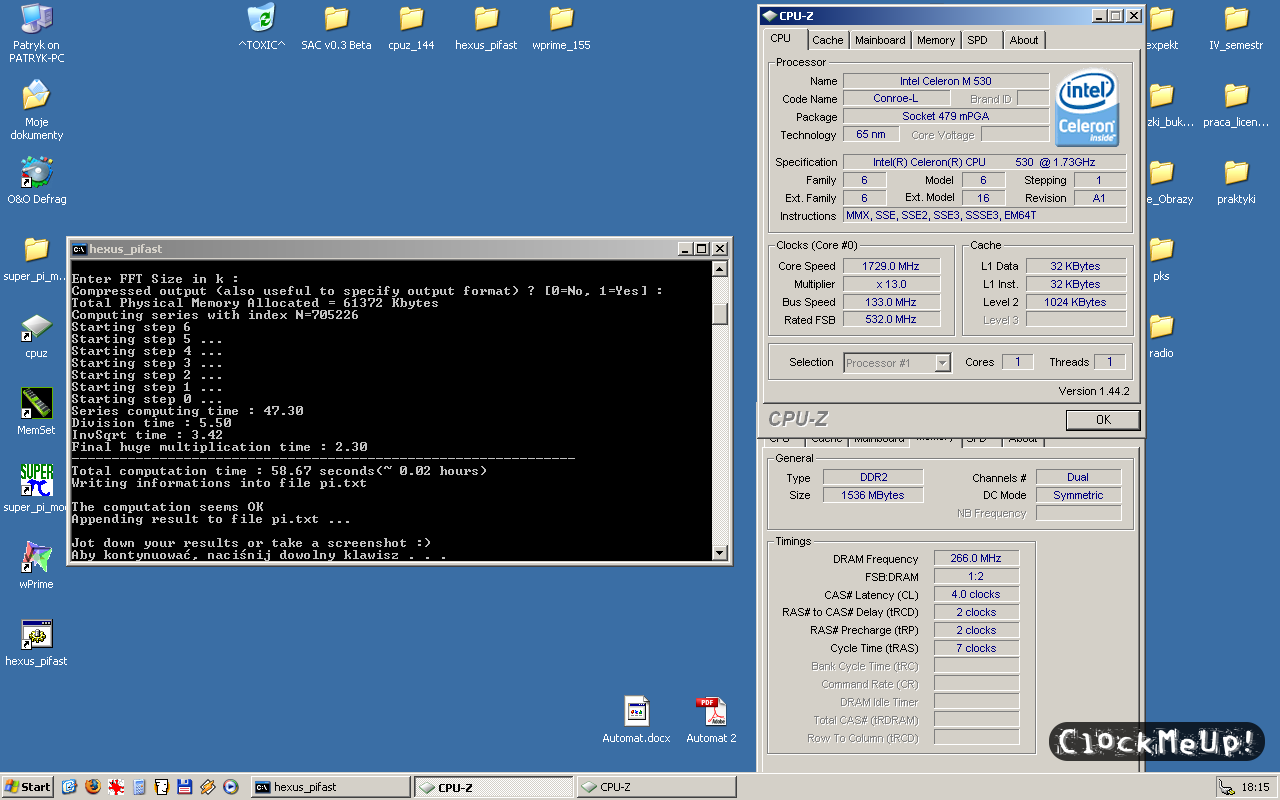Open the IV_semestr folder
The height and width of the screenshot is (800, 1280).
pyautogui.click(x=1236, y=28)
